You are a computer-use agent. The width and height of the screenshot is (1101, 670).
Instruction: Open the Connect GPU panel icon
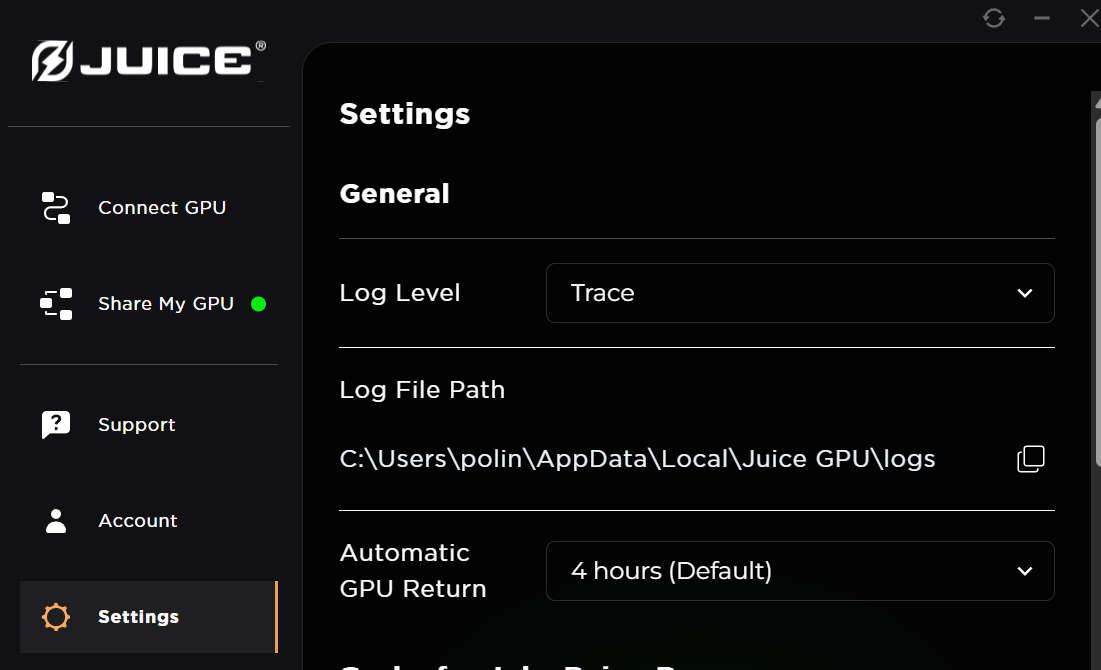coord(56,207)
